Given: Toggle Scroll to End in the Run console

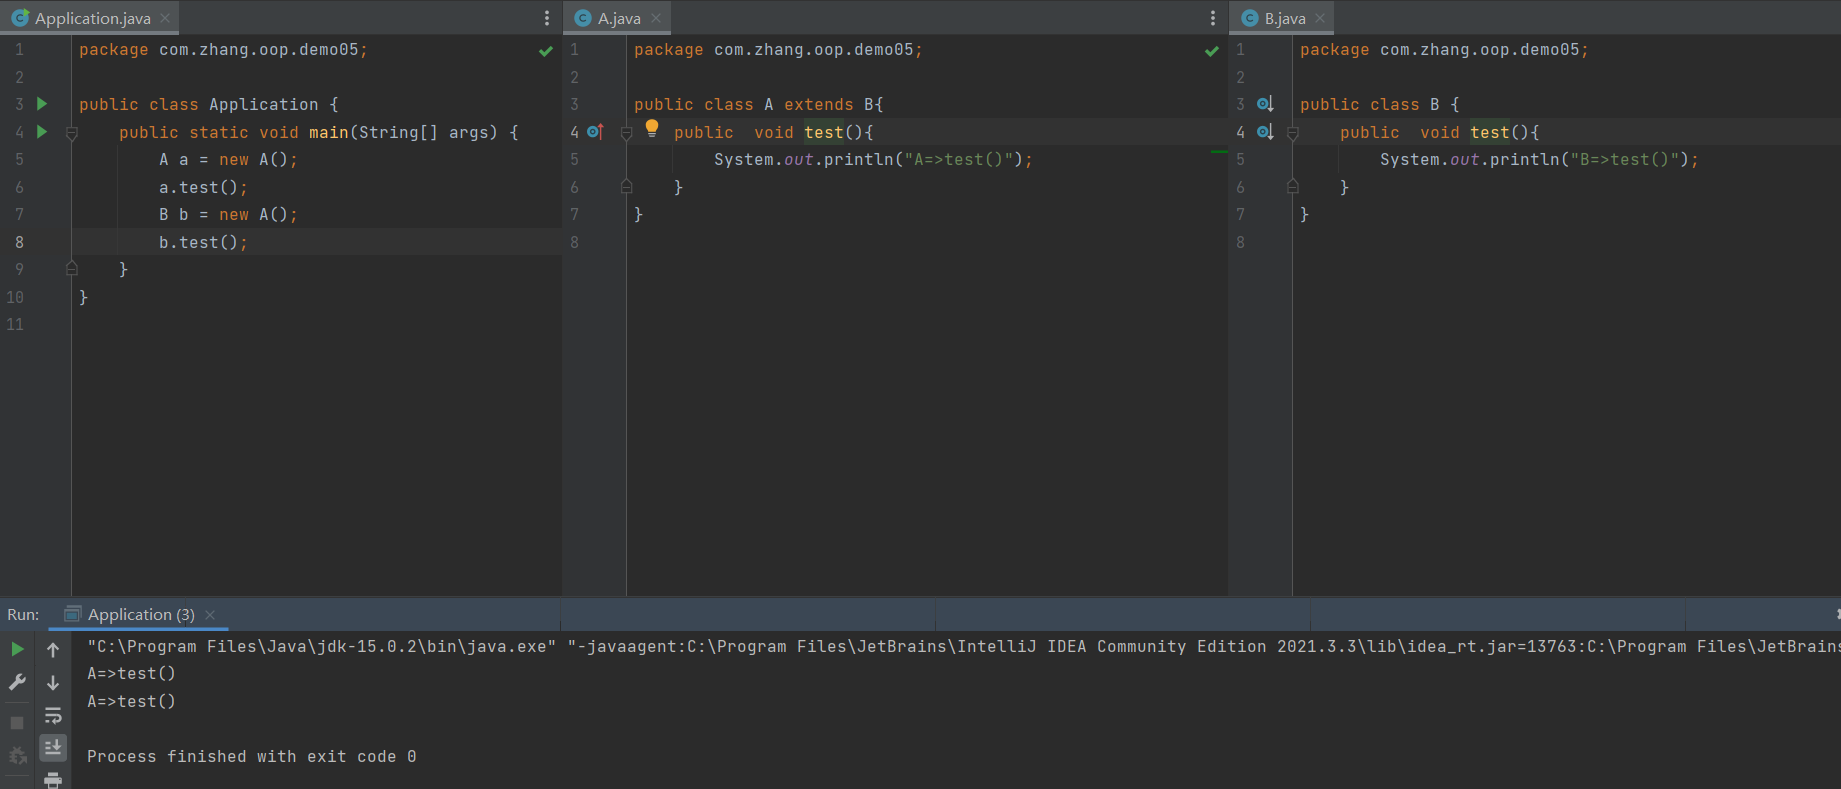Looking at the screenshot, I should click(x=53, y=747).
